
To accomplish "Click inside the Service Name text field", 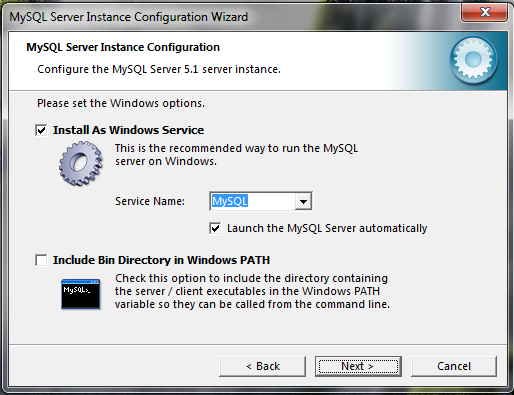I will (253, 201).
